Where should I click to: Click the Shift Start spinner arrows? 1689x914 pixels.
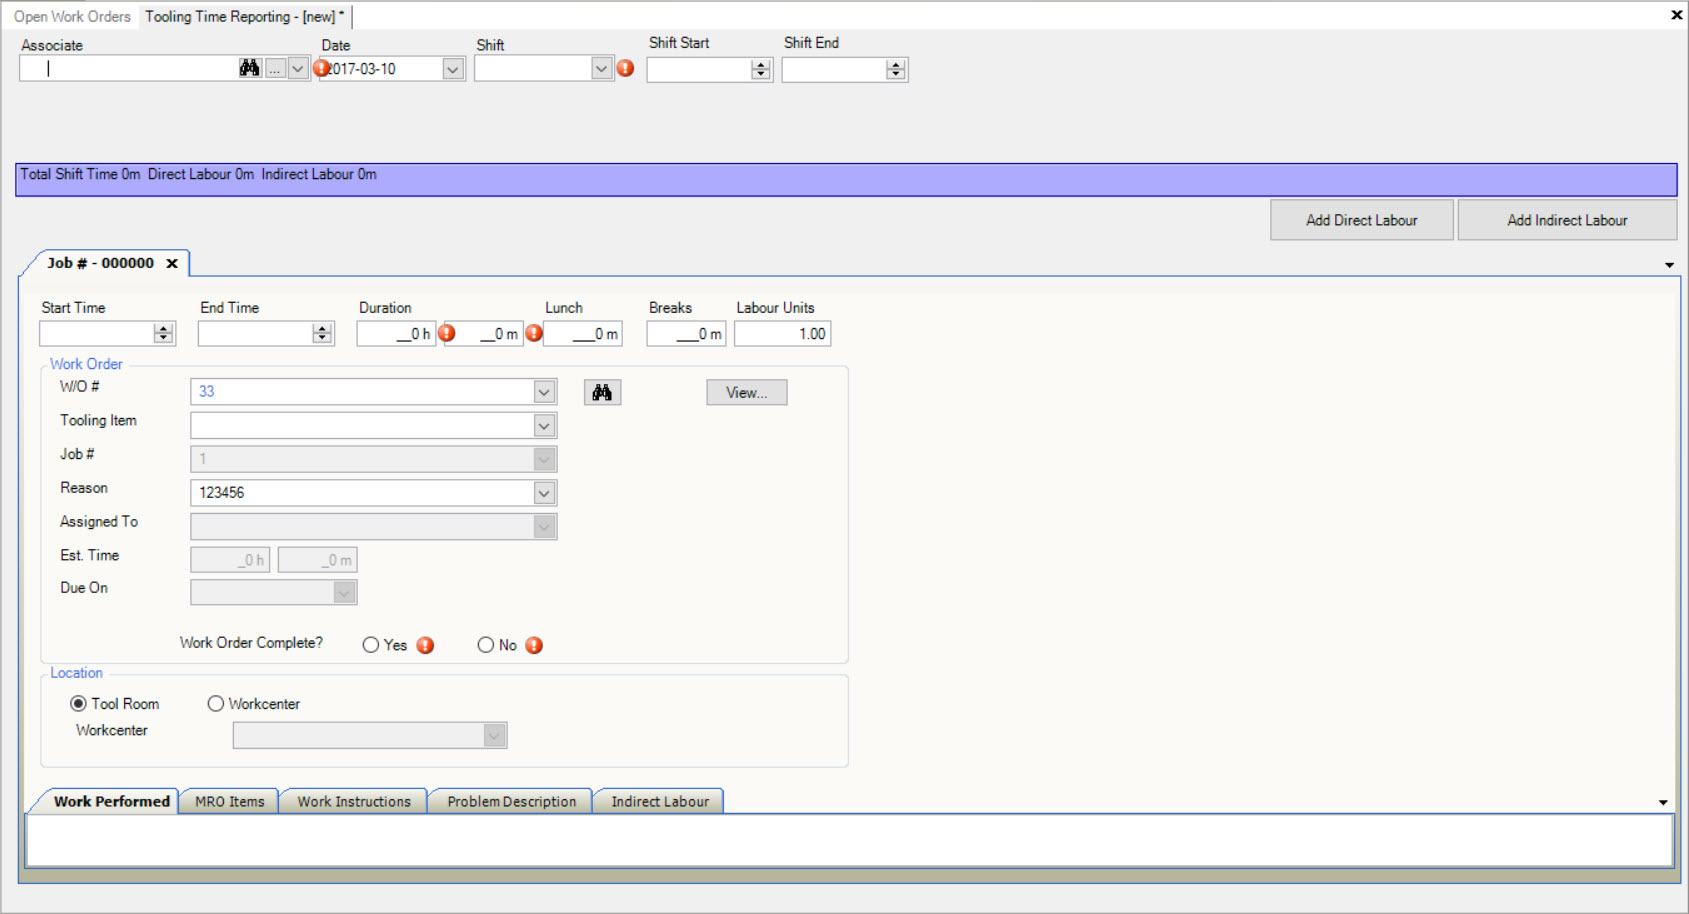pyautogui.click(x=761, y=69)
